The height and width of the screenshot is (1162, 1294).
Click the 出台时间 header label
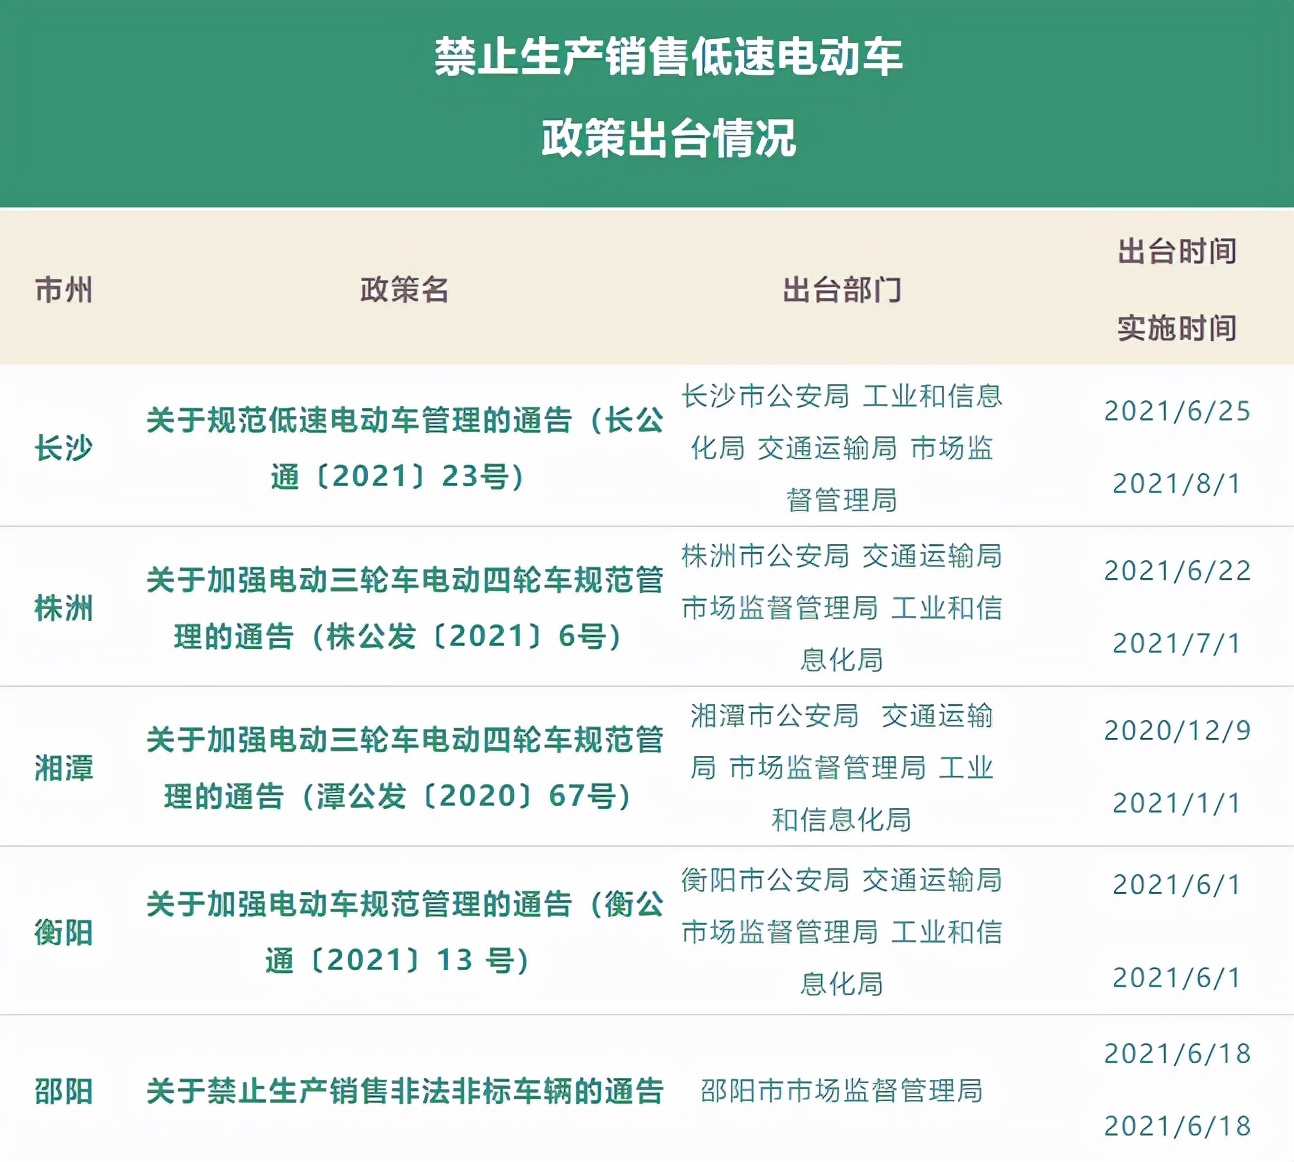point(1177,251)
